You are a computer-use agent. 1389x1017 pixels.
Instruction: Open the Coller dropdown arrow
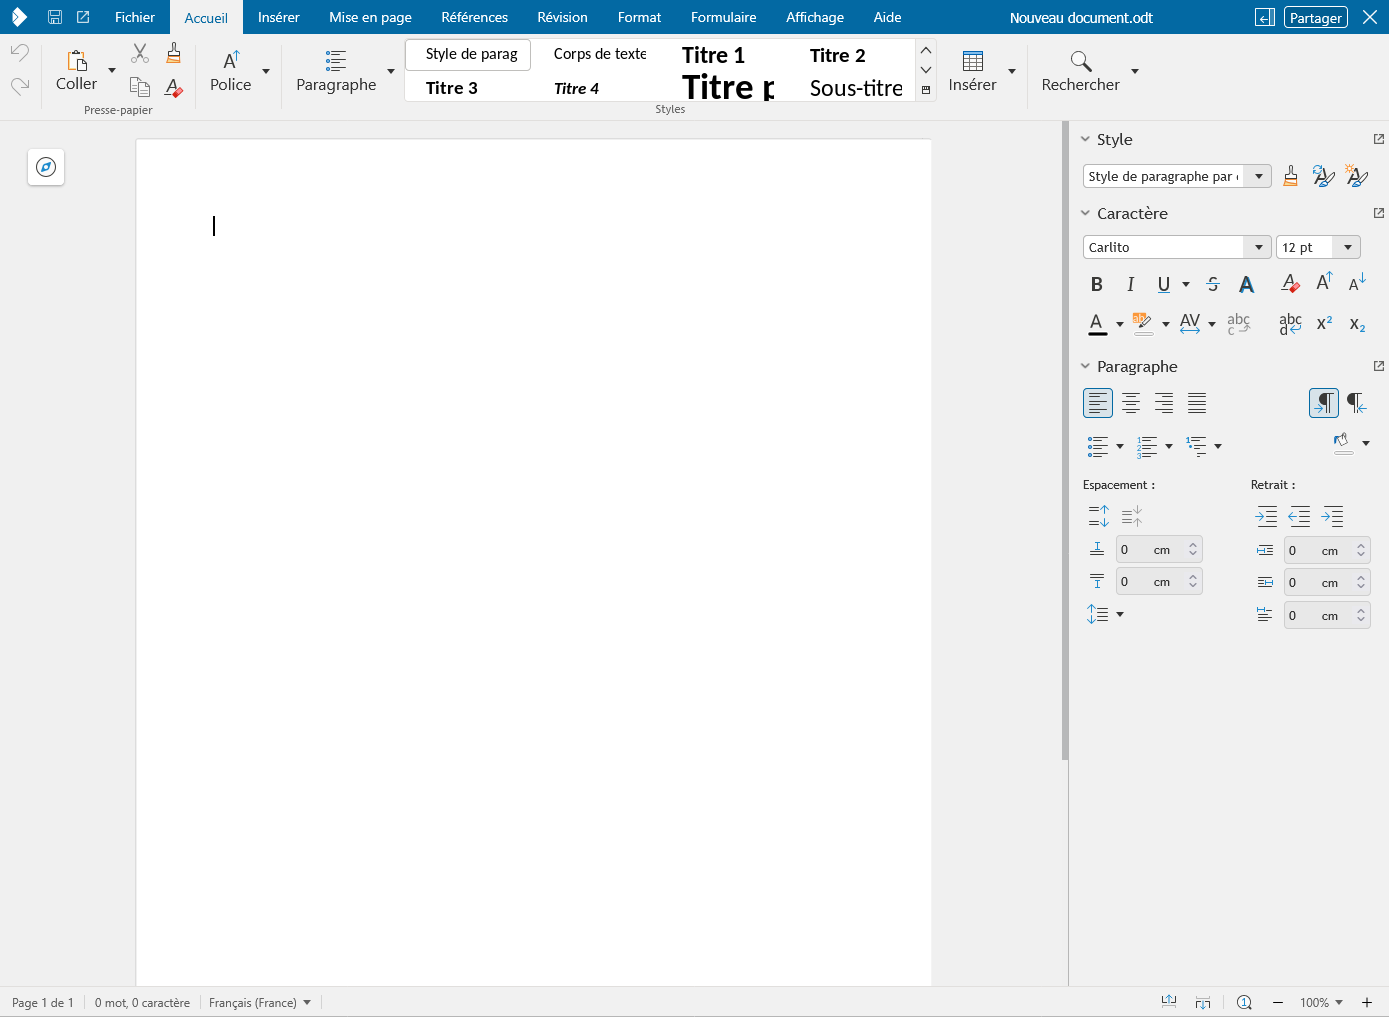coord(111,71)
